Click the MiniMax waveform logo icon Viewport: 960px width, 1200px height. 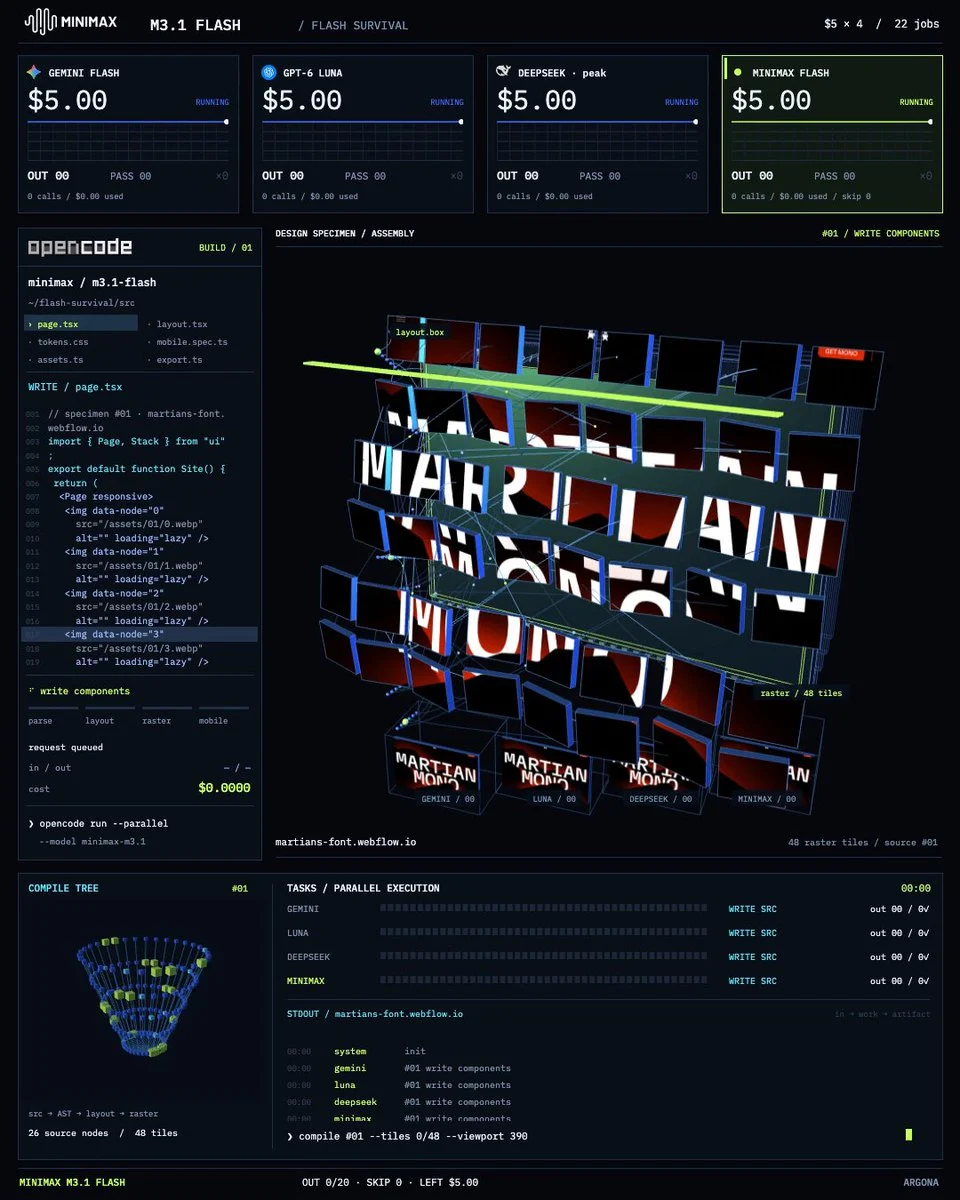coord(40,21)
